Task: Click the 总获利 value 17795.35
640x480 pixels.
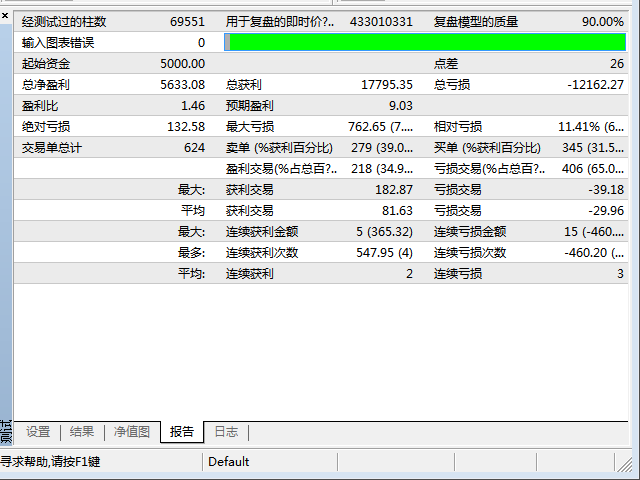Action: click(x=387, y=85)
